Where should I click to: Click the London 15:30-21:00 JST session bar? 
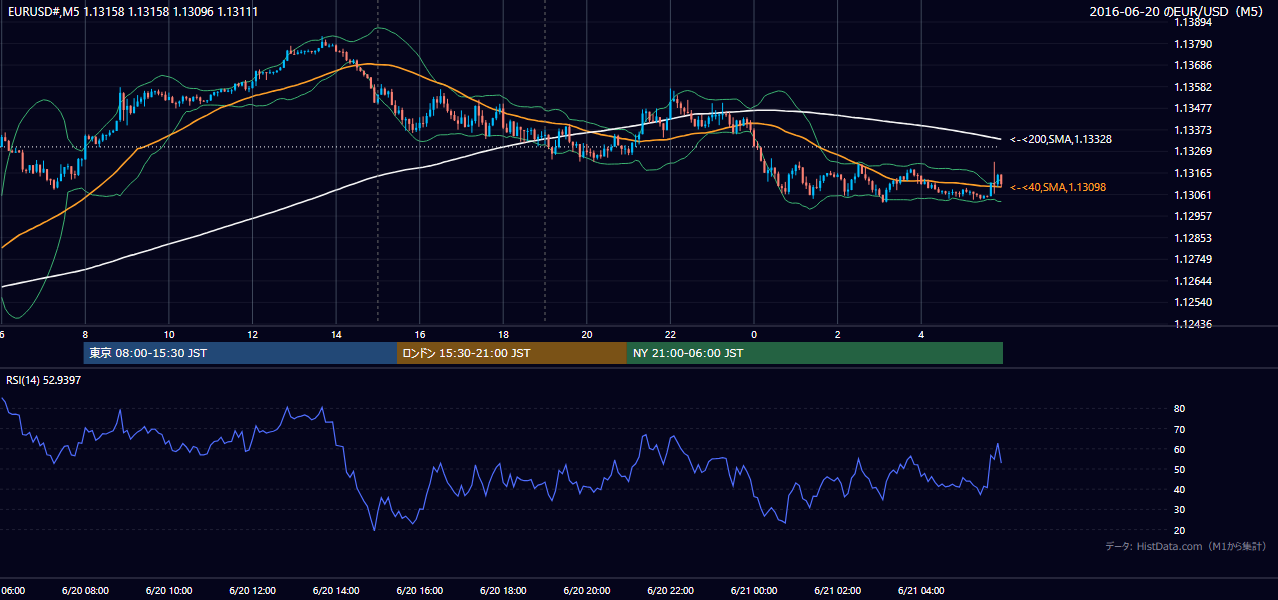coord(512,353)
